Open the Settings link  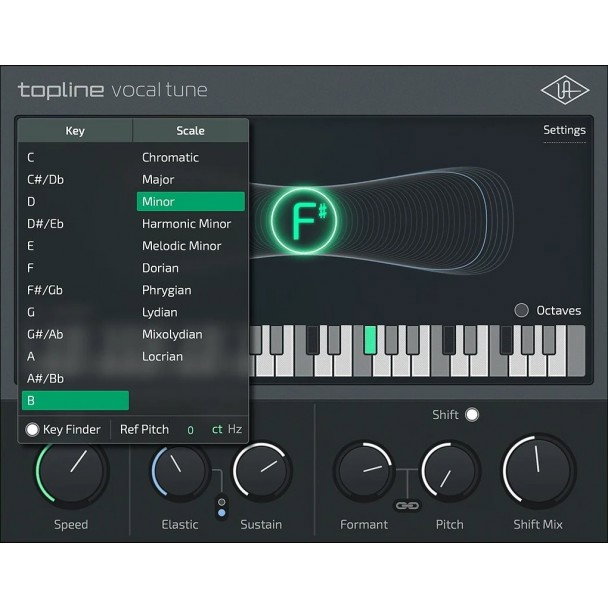(564, 130)
